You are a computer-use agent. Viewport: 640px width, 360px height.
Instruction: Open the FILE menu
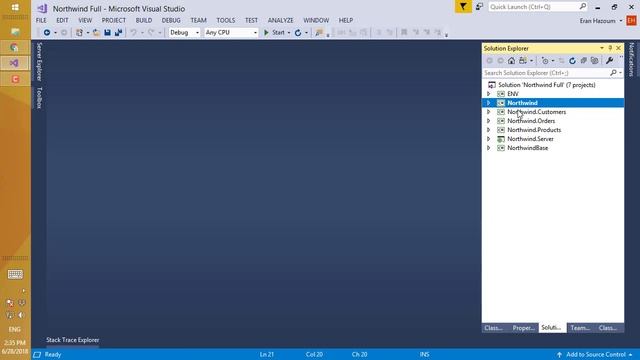(x=41, y=20)
